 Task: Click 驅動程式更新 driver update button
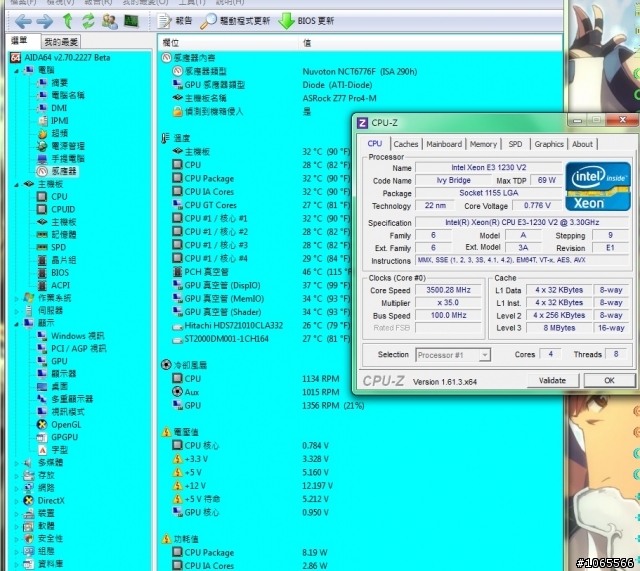tap(235, 21)
